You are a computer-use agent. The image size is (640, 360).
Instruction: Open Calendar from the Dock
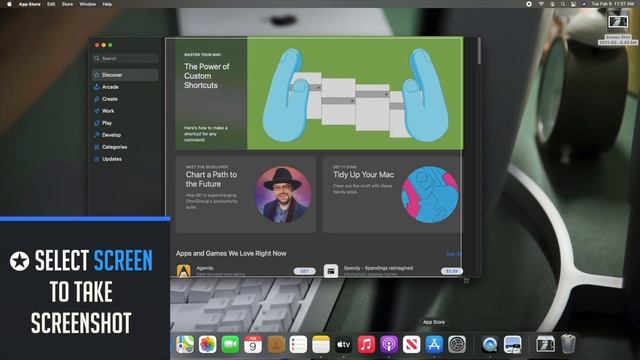tap(253, 344)
